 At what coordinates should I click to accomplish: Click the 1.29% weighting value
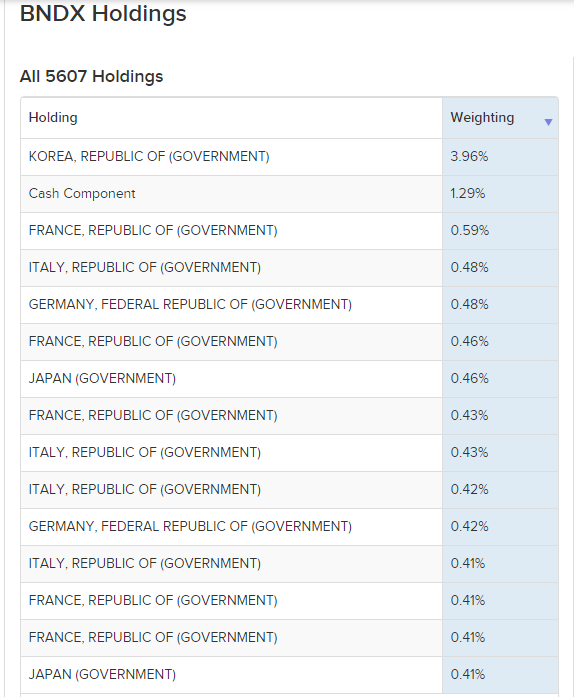point(467,193)
